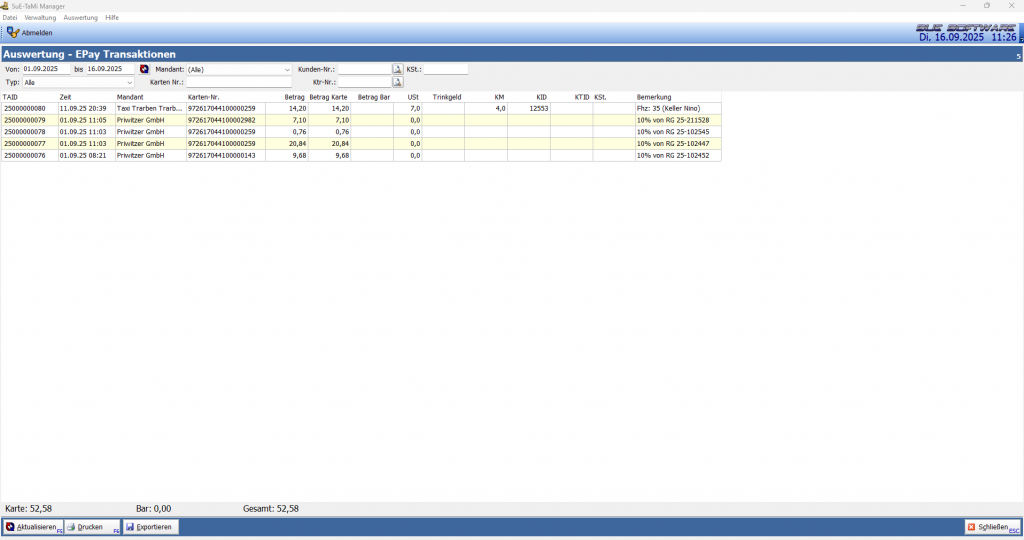Click the Abmelden logout icon
This screenshot has height=540, width=1024.
tap(13, 33)
